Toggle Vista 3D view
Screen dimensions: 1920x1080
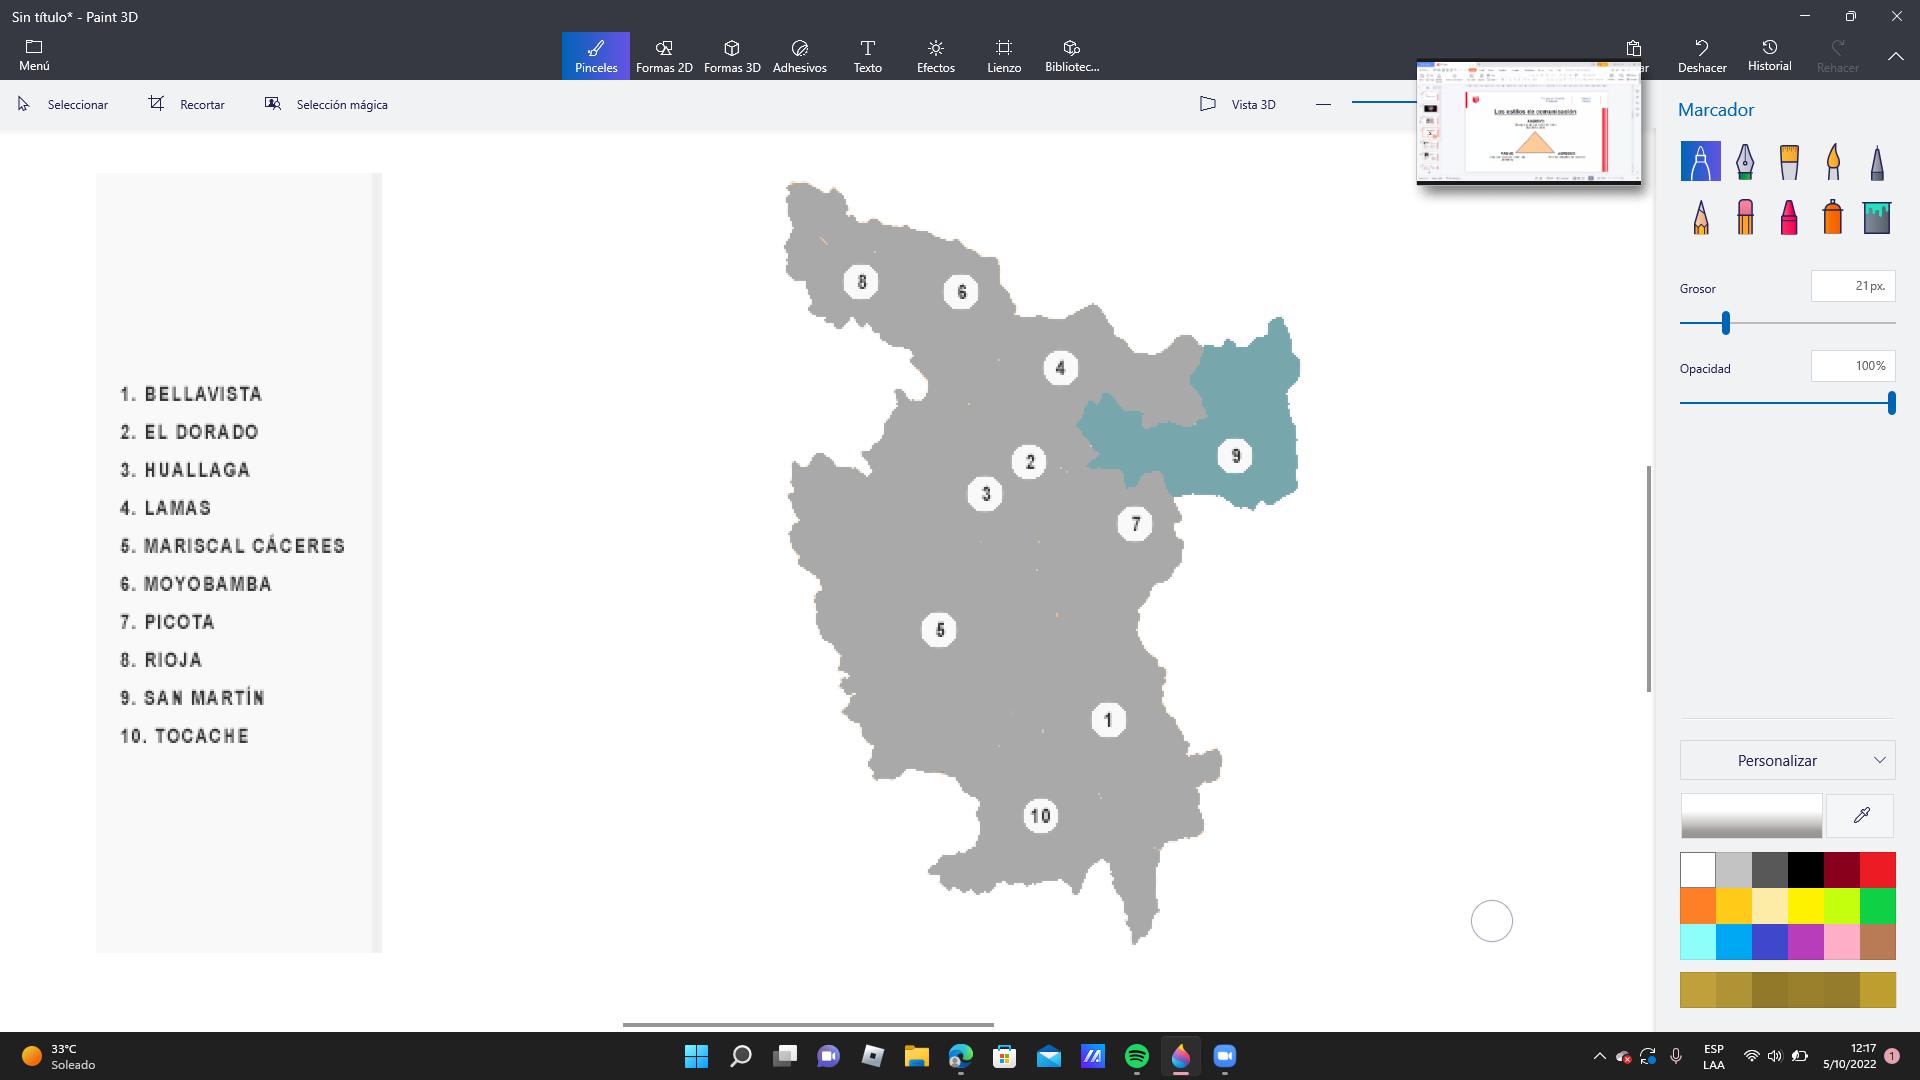pyautogui.click(x=1238, y=104)
